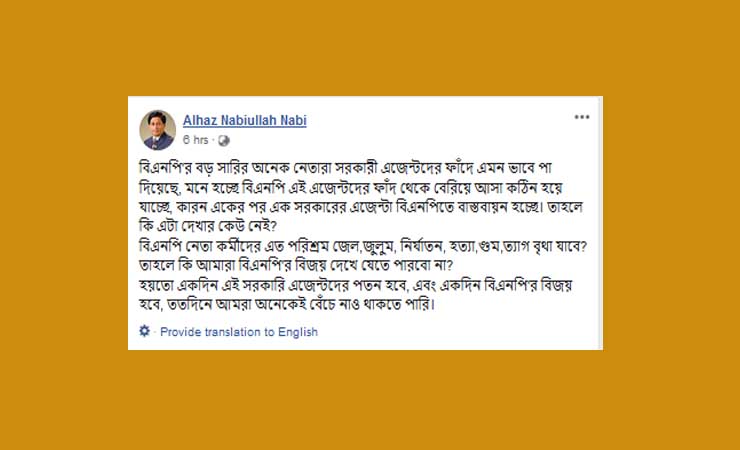This screenshot has width=740, height=450.
Task: Open the translation settings gear icon
Action: tap(144, 331)
